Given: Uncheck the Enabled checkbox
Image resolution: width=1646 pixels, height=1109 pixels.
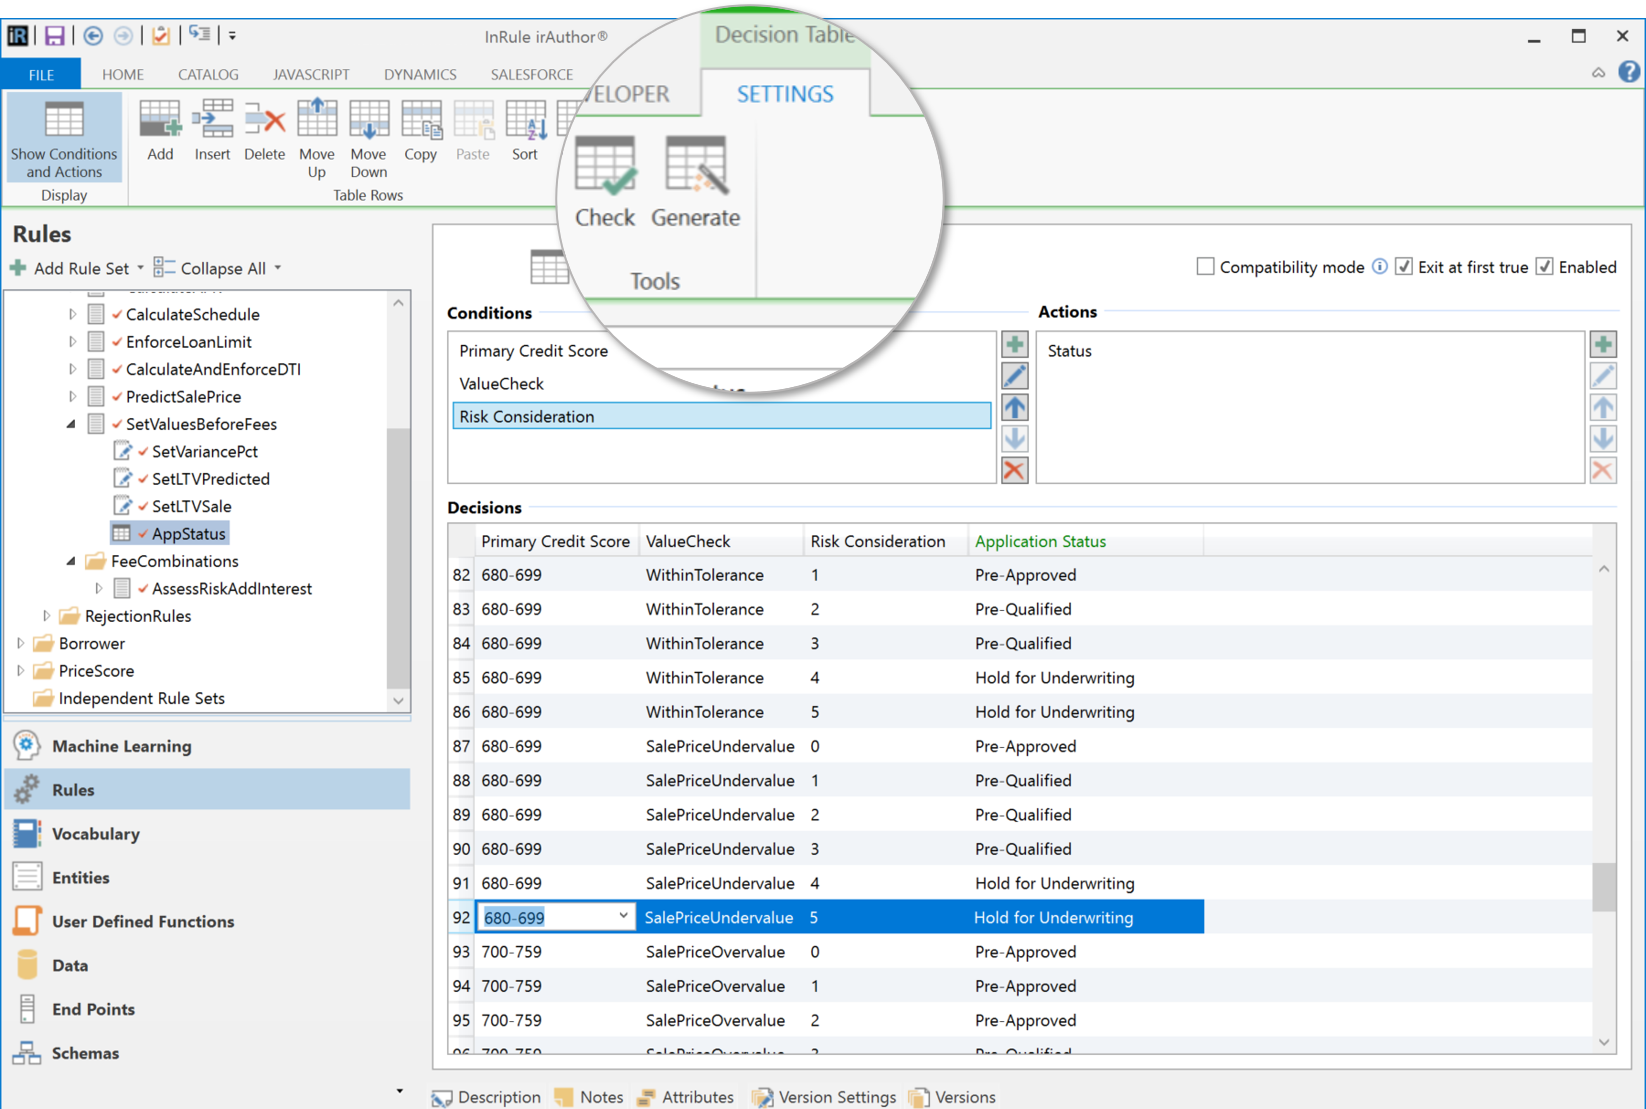Looking at the screenshot, I should pyautogui.click(x=1545, y=267).
